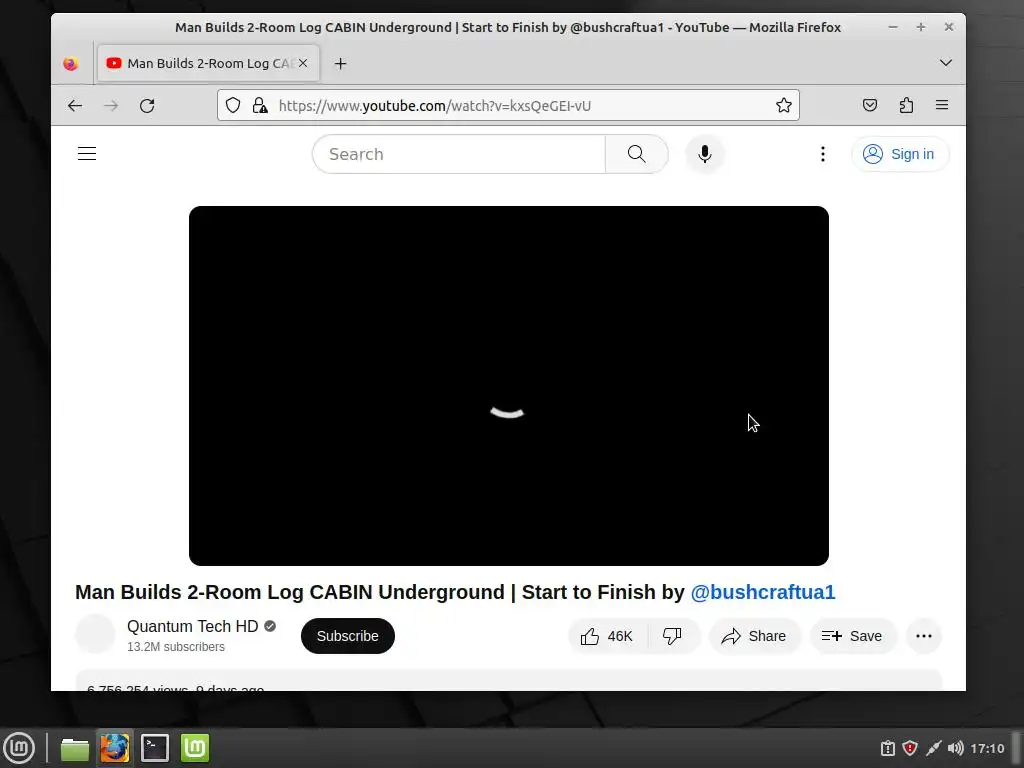Focus the YouTube Search field
This screenshot has height=768, width=1024.
coord(459,154)
